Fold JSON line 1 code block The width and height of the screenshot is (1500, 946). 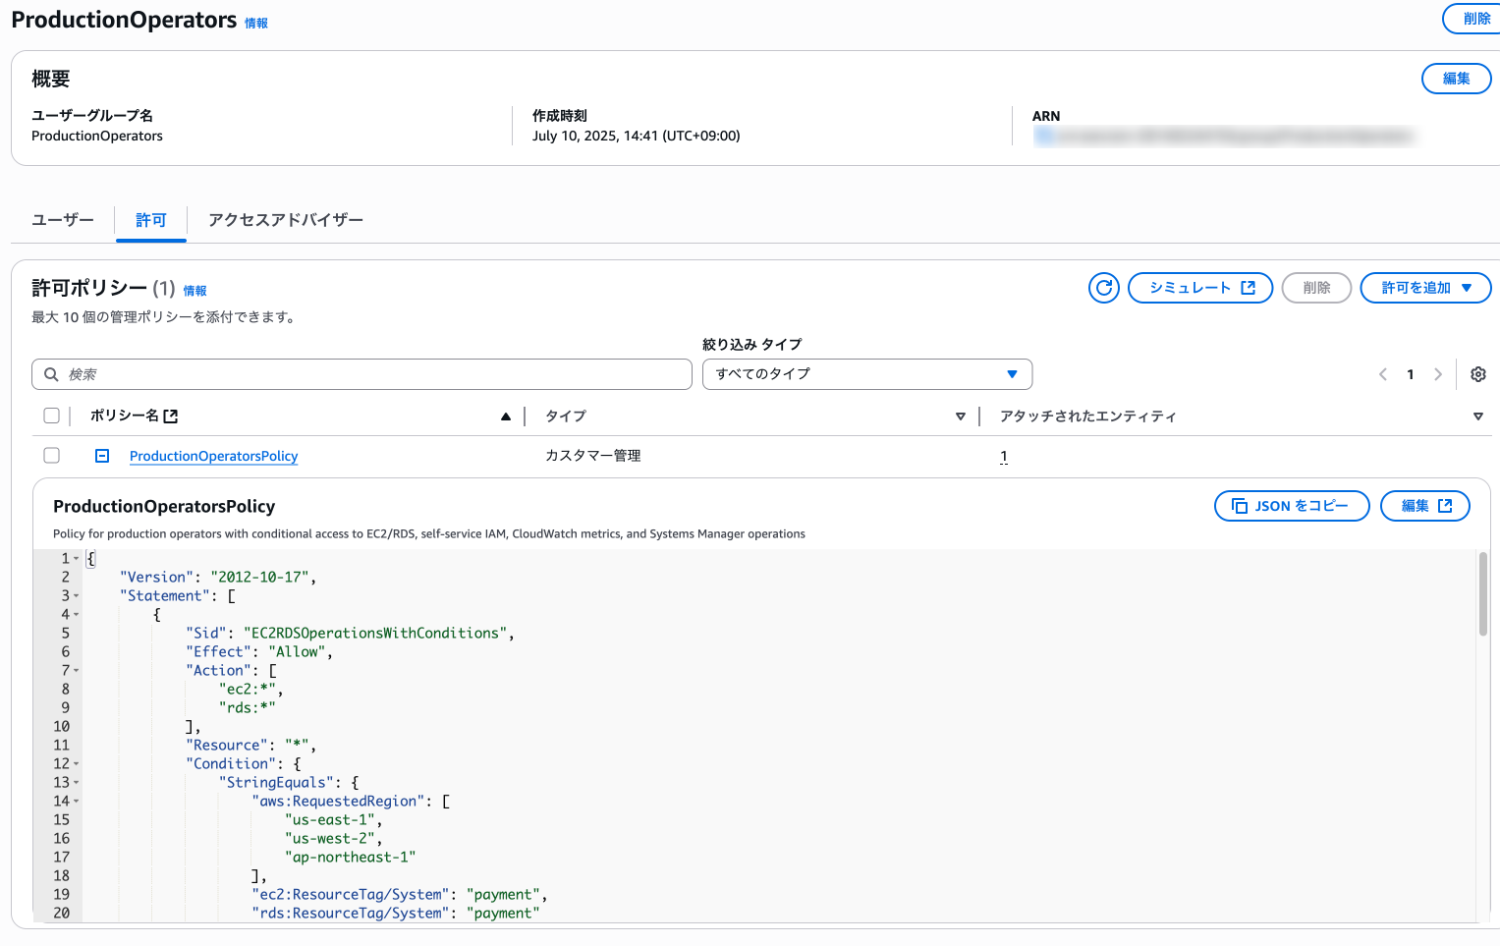coord(76,559)
